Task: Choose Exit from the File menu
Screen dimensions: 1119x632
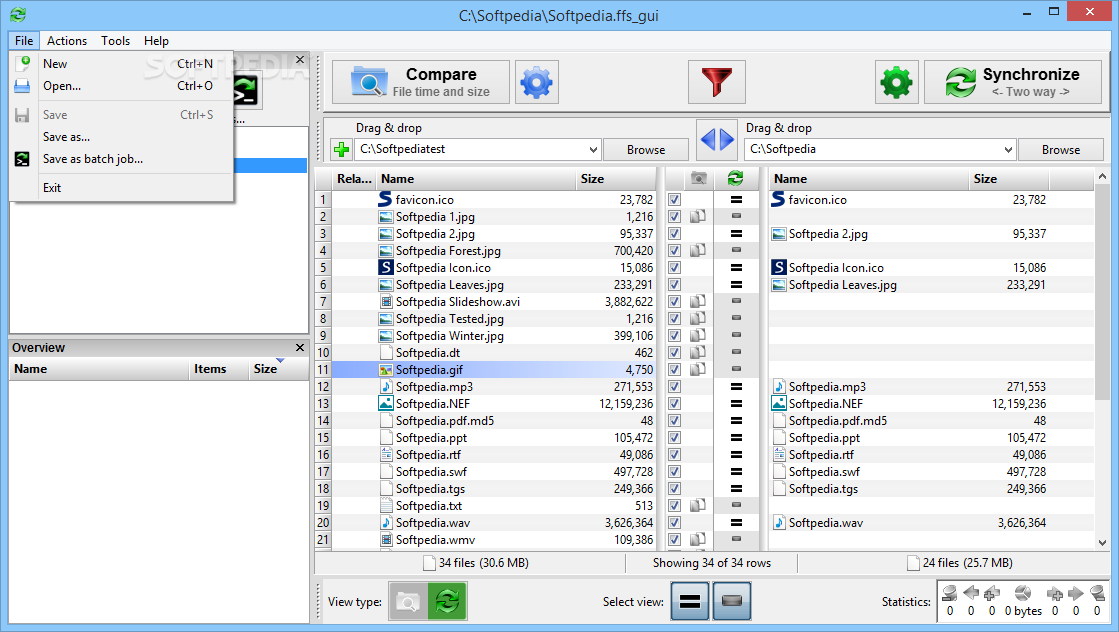Action: (121, 188)
